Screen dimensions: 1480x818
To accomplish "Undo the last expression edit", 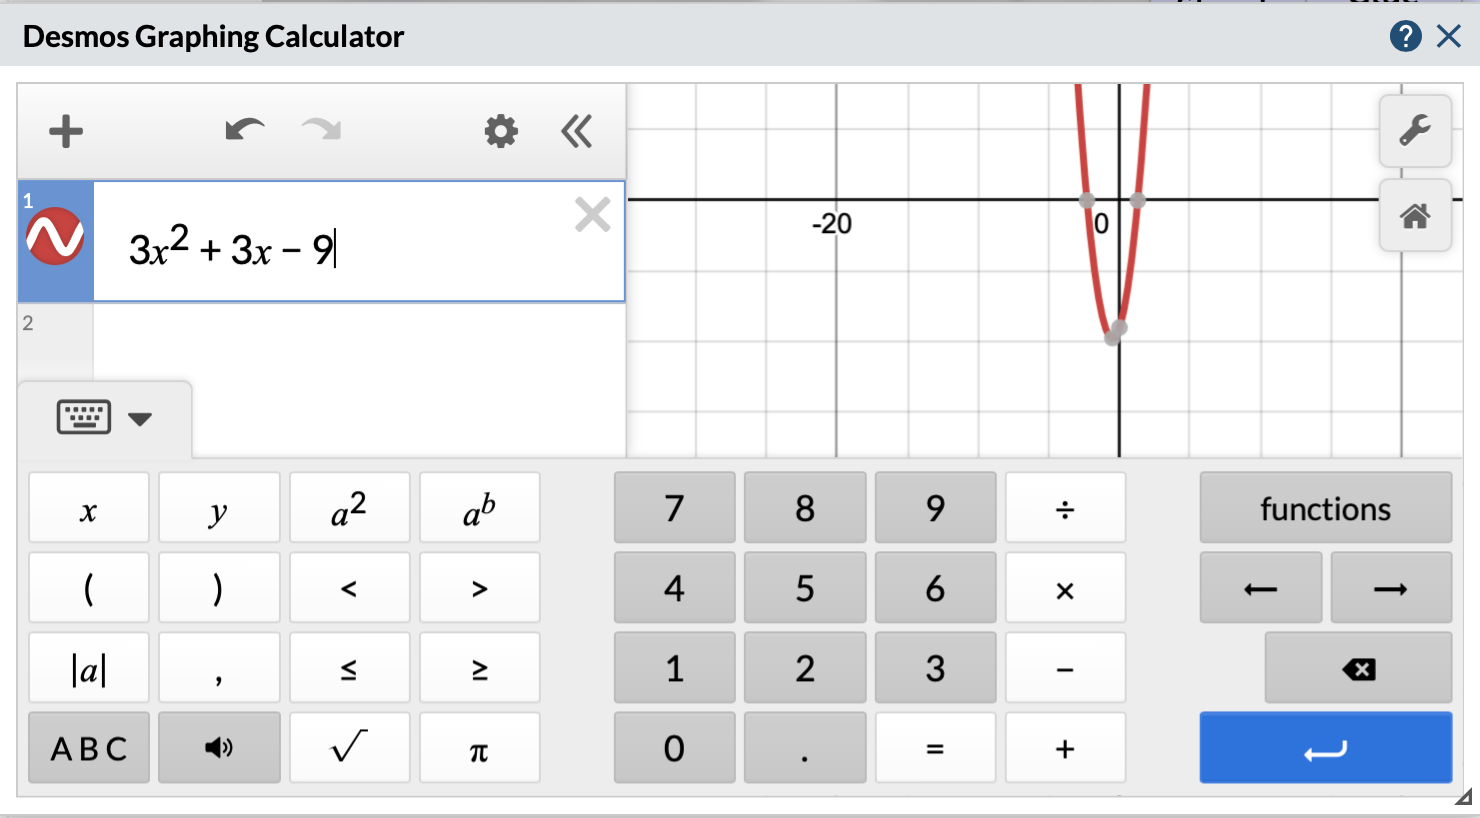I will click(x=244, y=130).
